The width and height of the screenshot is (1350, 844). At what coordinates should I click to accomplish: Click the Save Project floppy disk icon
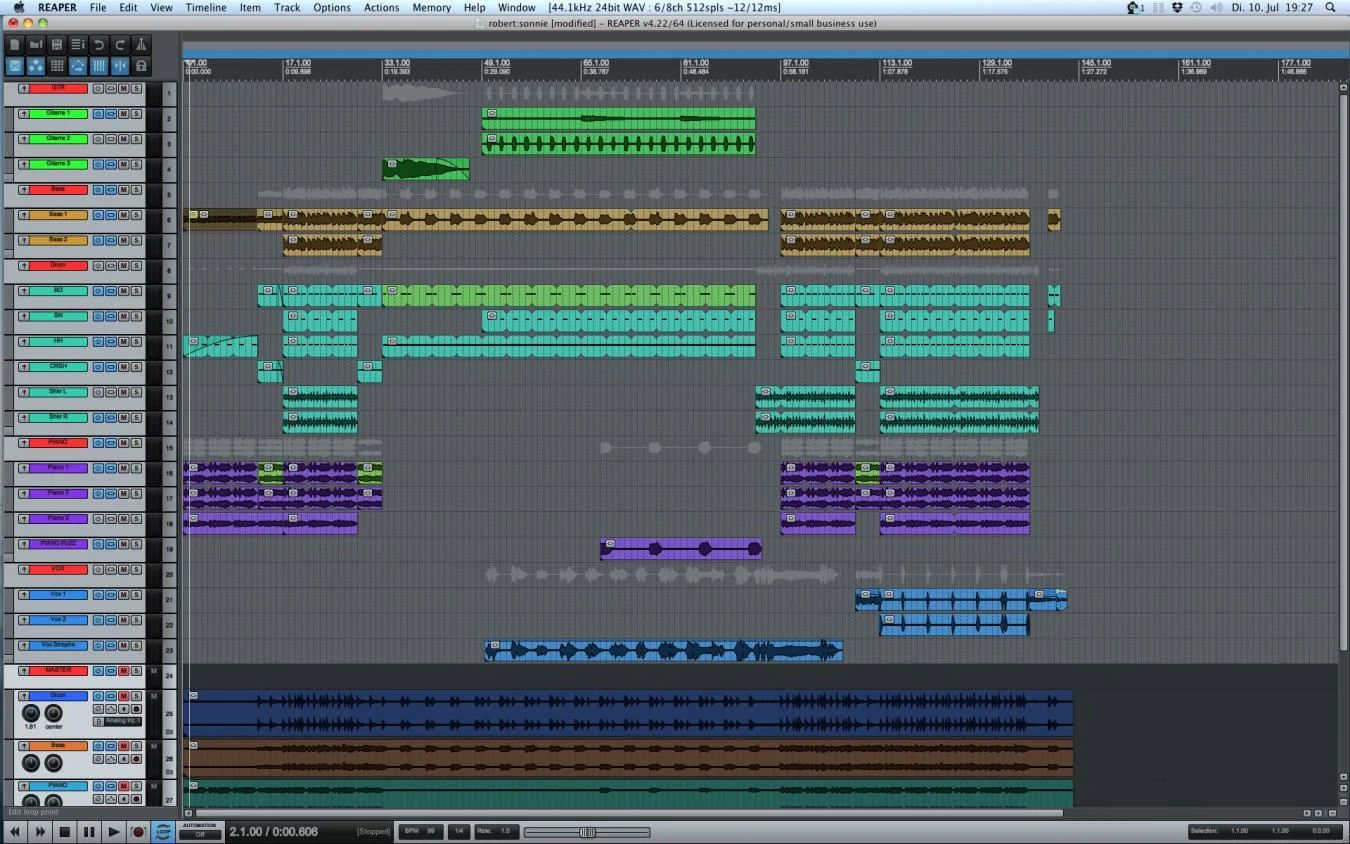coord(56,44)
